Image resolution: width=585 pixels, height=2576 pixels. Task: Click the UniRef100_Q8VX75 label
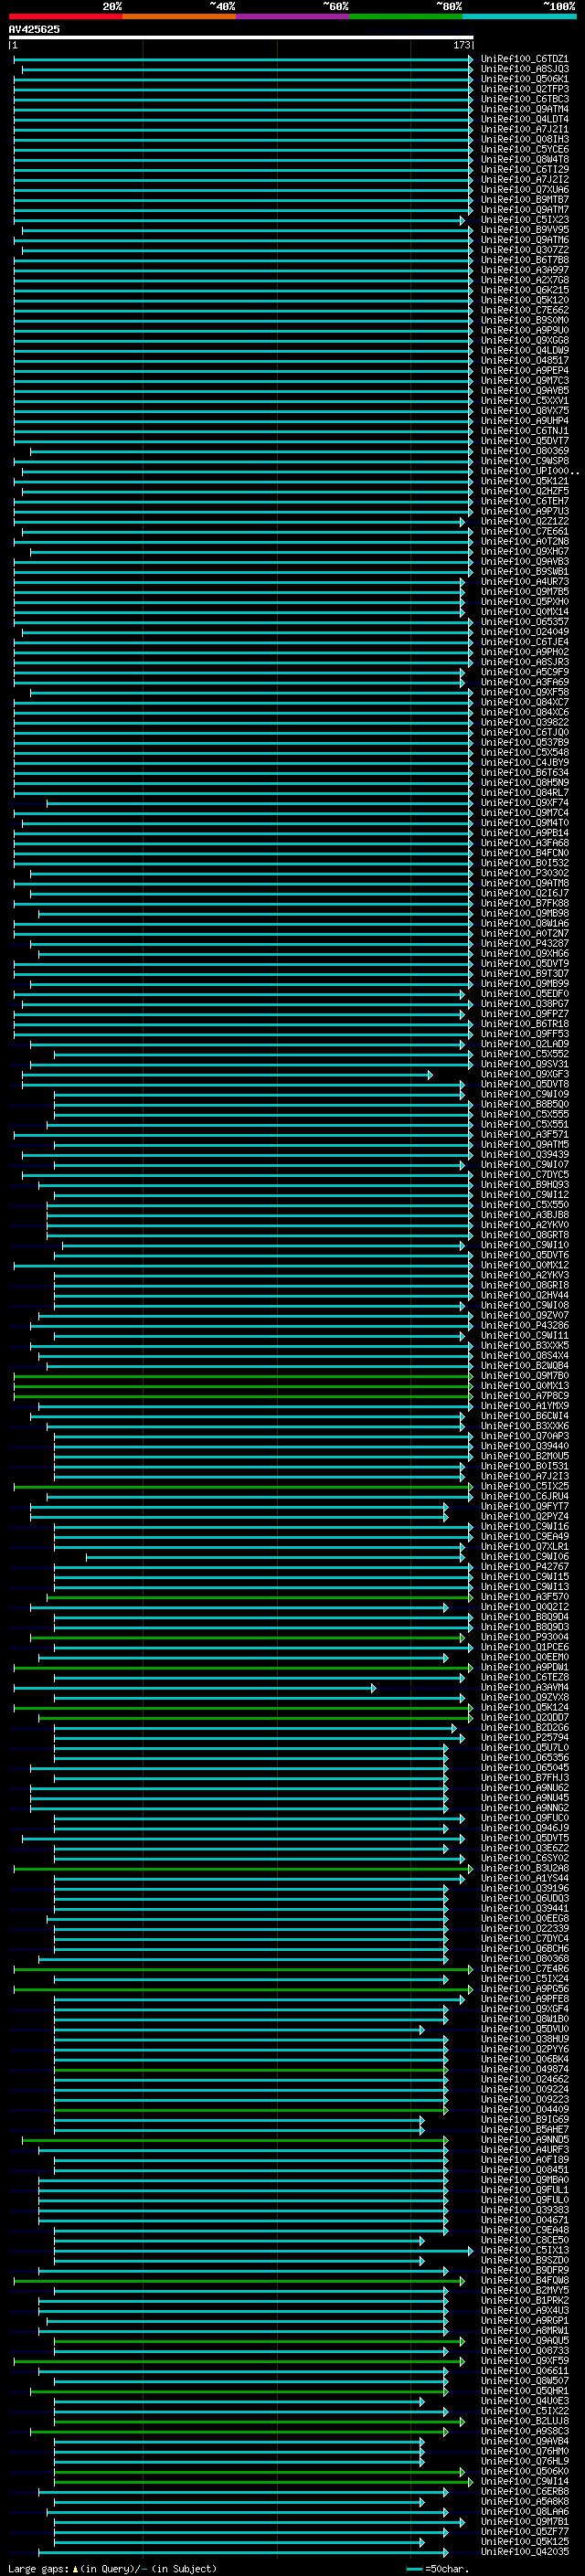pyautogui.click(x=525, y=411)
